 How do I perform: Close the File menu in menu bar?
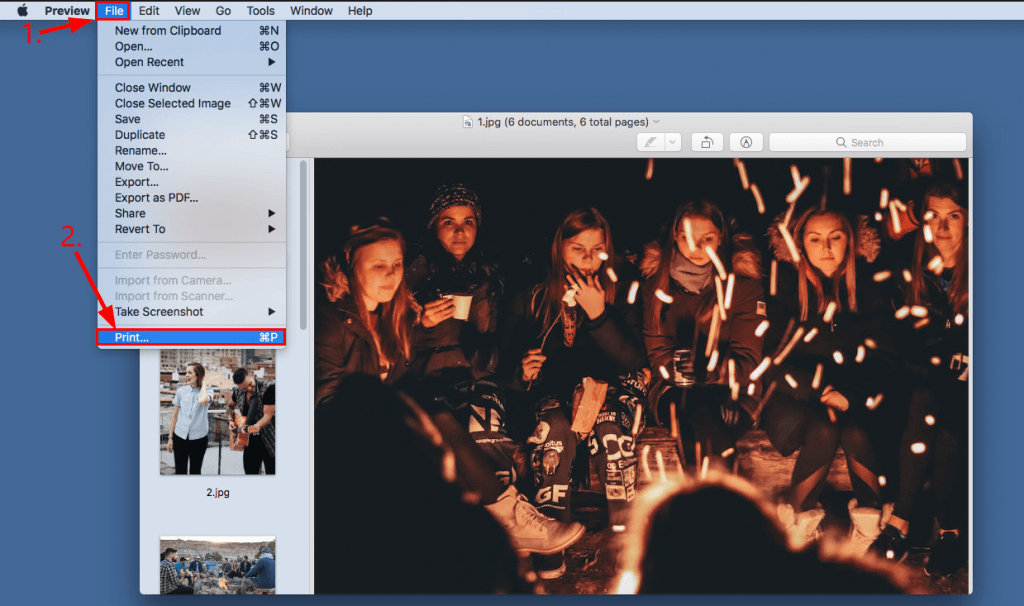click(x=114, y=10)
